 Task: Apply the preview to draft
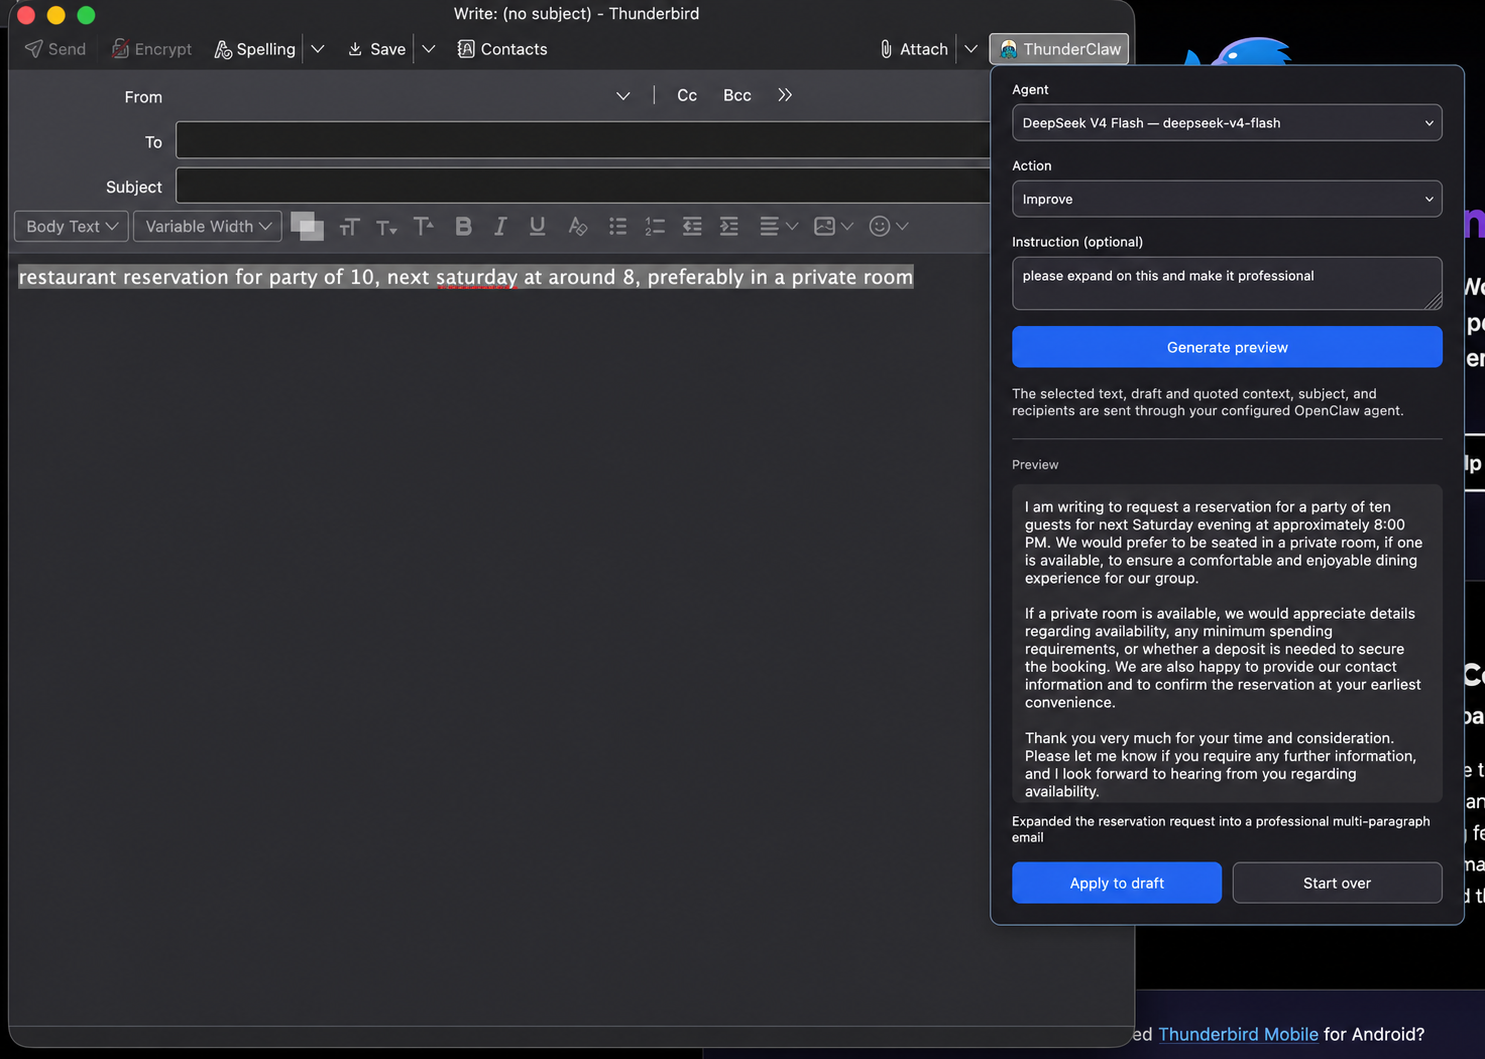pyautogui.click(x=1117, y=883)
